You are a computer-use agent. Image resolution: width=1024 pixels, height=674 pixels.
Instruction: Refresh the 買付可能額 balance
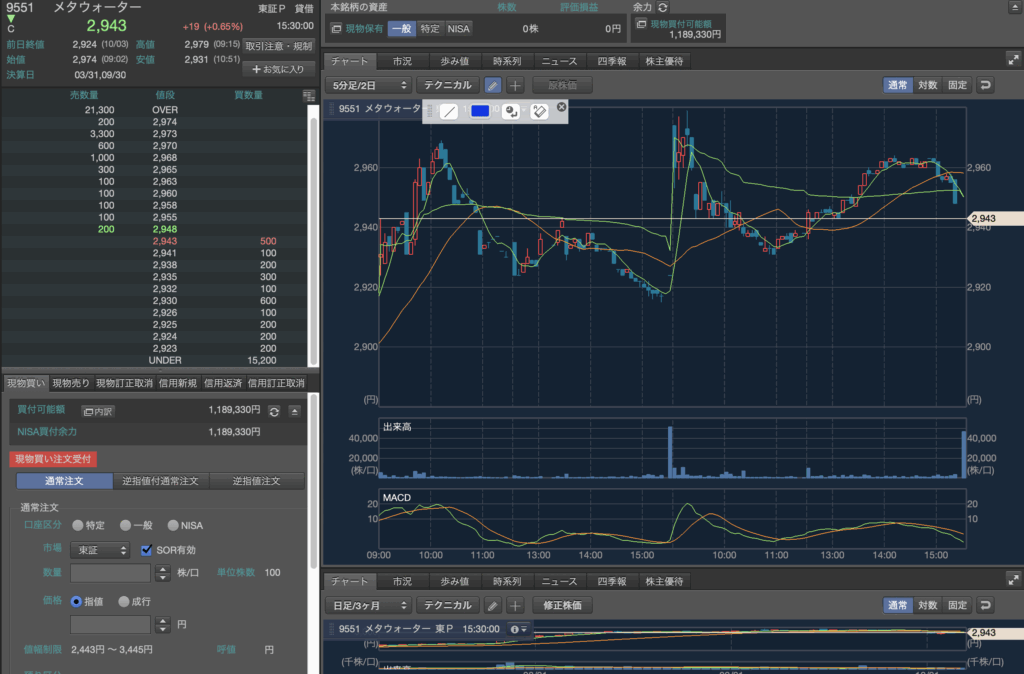pos(274,411)
